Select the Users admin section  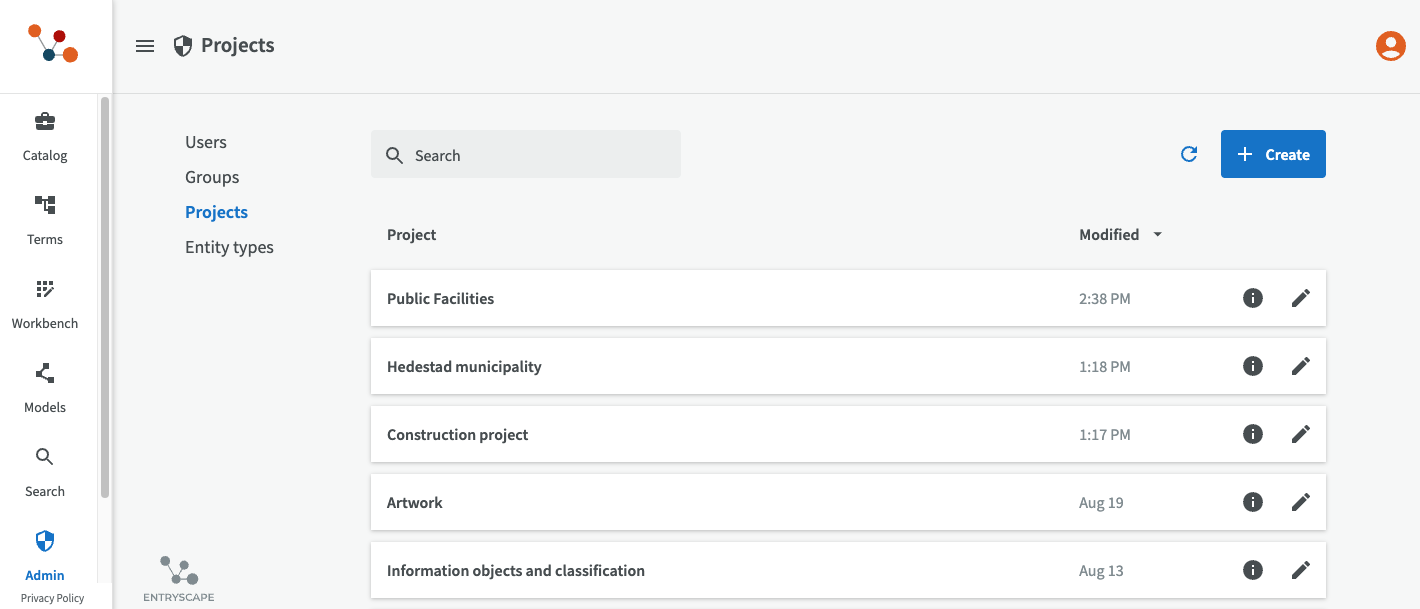pyautogui.click(x=206, y=142)
